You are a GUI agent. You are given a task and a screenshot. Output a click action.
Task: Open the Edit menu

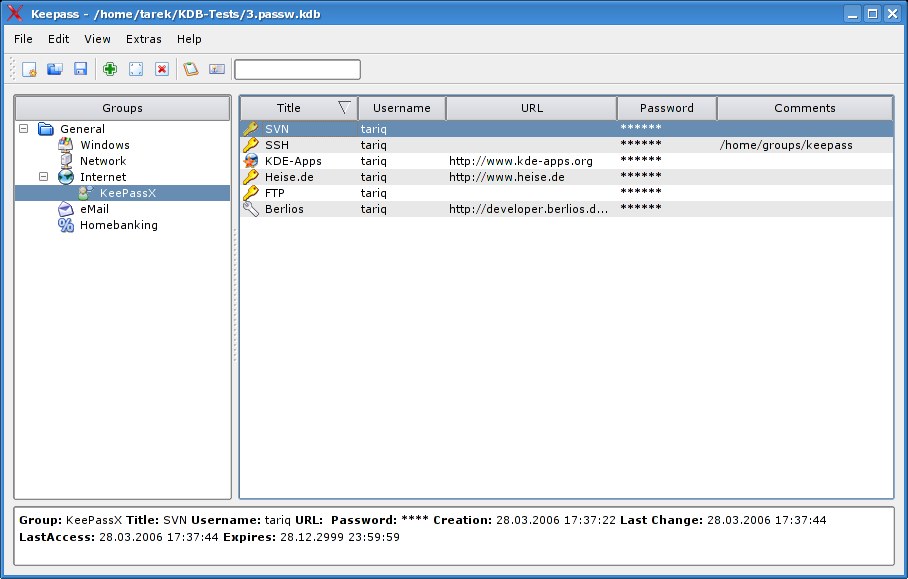[x=58, y=39]
